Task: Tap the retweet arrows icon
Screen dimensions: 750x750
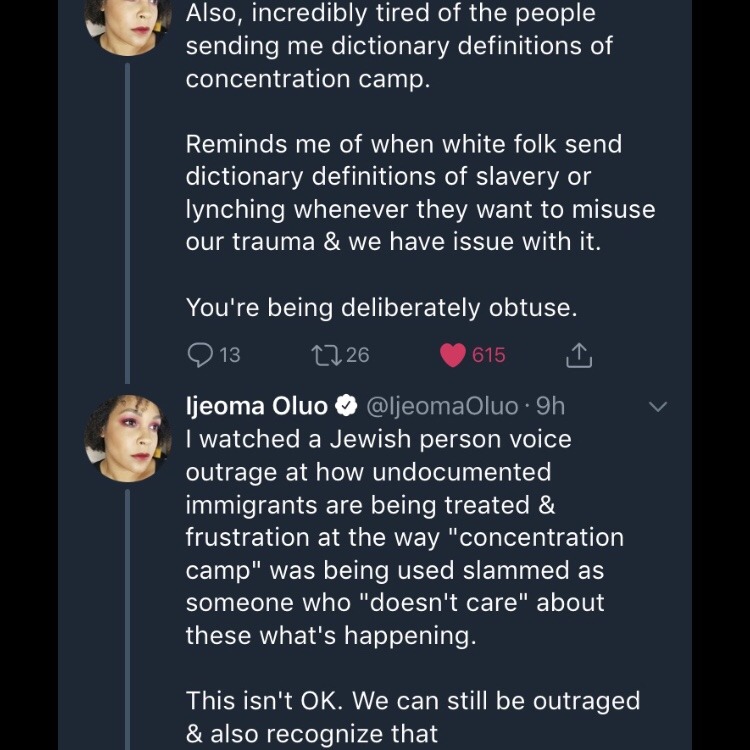Action: coord(327,355)
